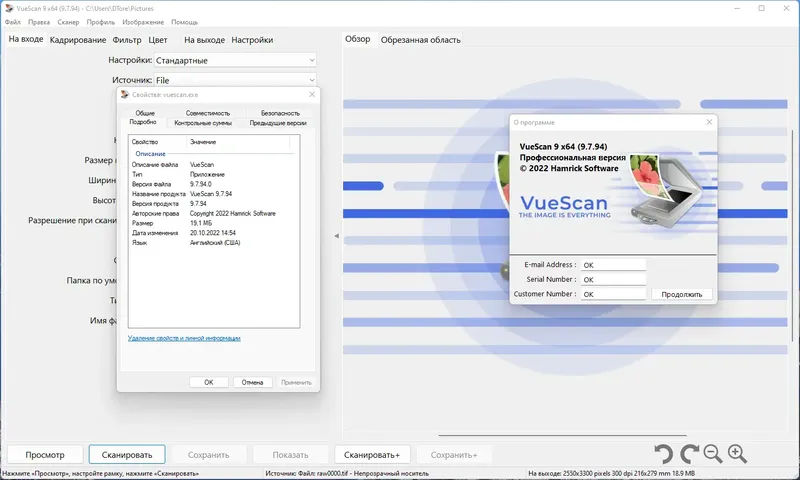Switch to the На входе tab
Image resolution: width=800 pixels, height=480 pixels.
pyautogui.click(x=26, y=39)
